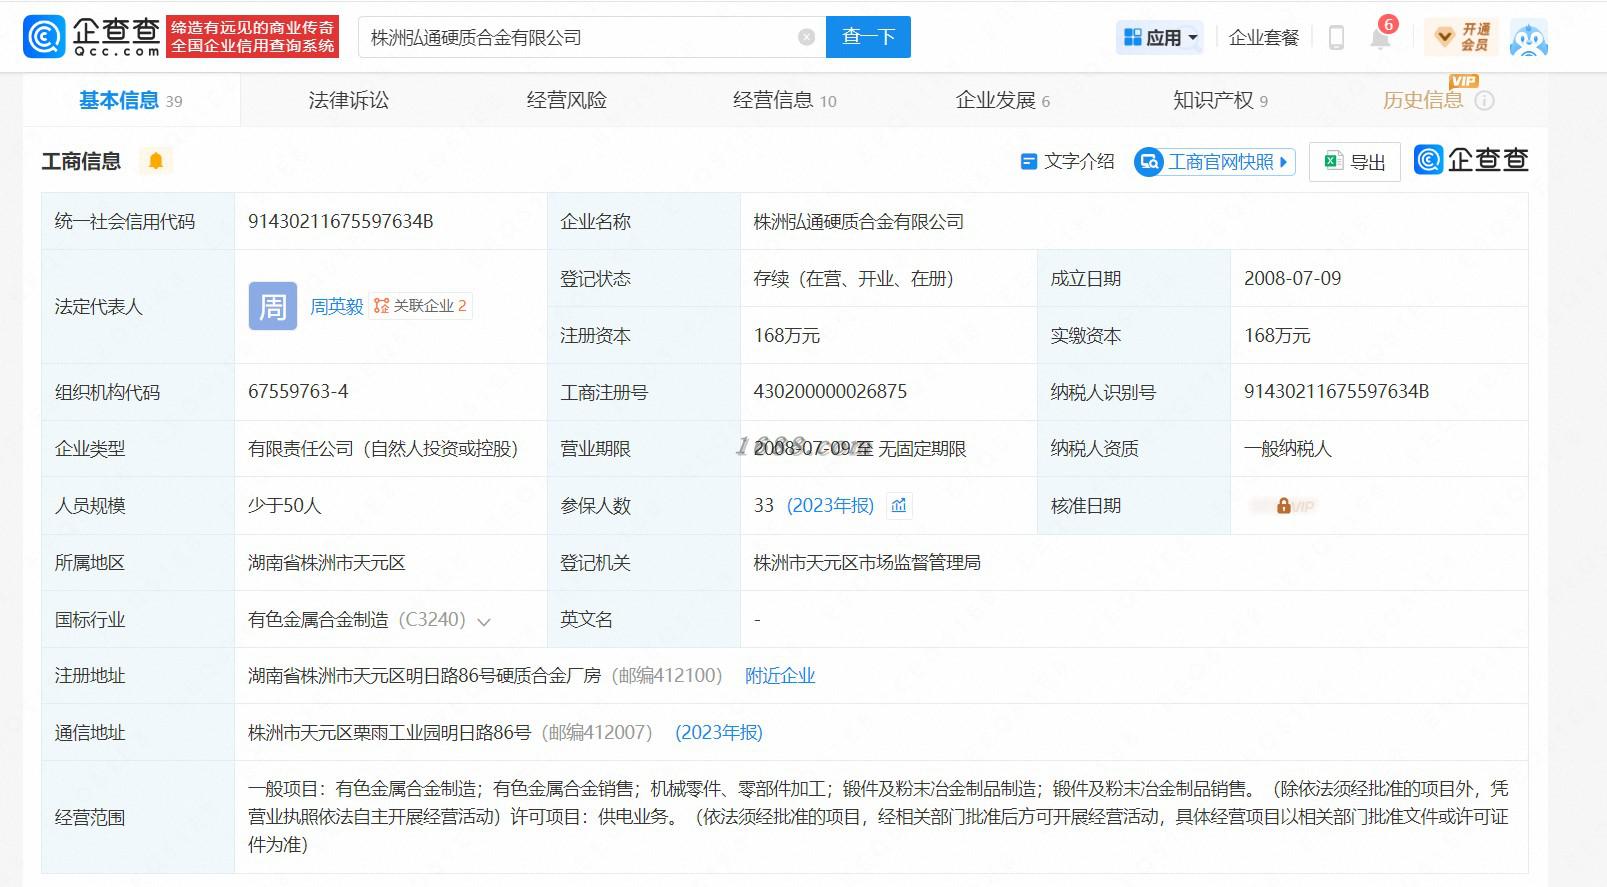Open legal representative 周英毅 link
Image resolution: width=1607 pixels, height=887 pixels.
[337, 306]
